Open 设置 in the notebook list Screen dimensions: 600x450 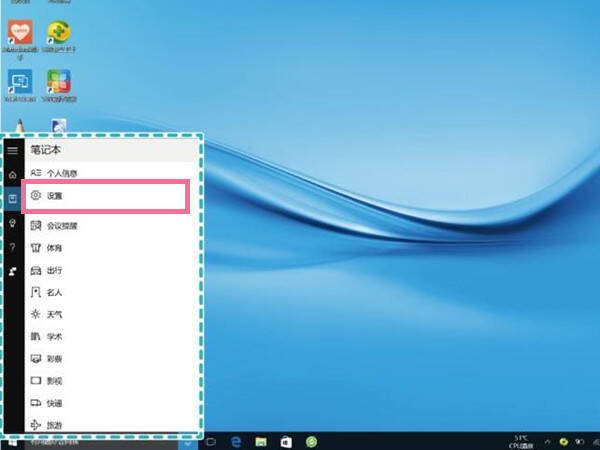[x=105, y=196]
